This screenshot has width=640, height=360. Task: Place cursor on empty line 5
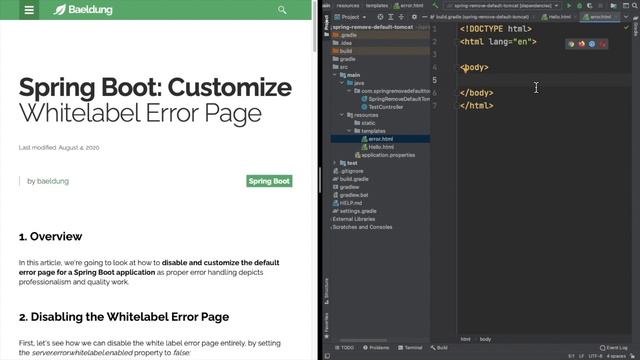(543, 80)
